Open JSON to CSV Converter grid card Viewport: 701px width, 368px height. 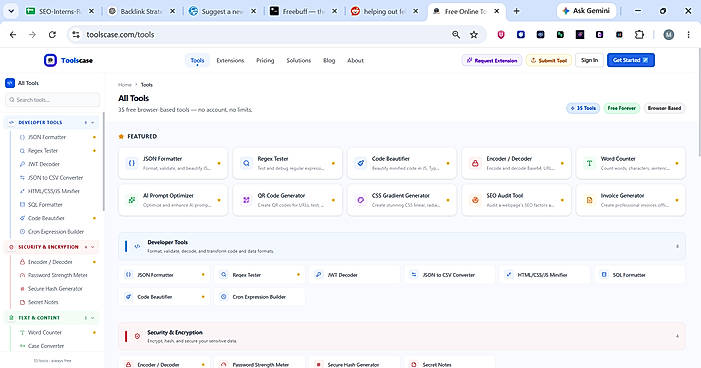pyautogui.click(x=450, y=275)
